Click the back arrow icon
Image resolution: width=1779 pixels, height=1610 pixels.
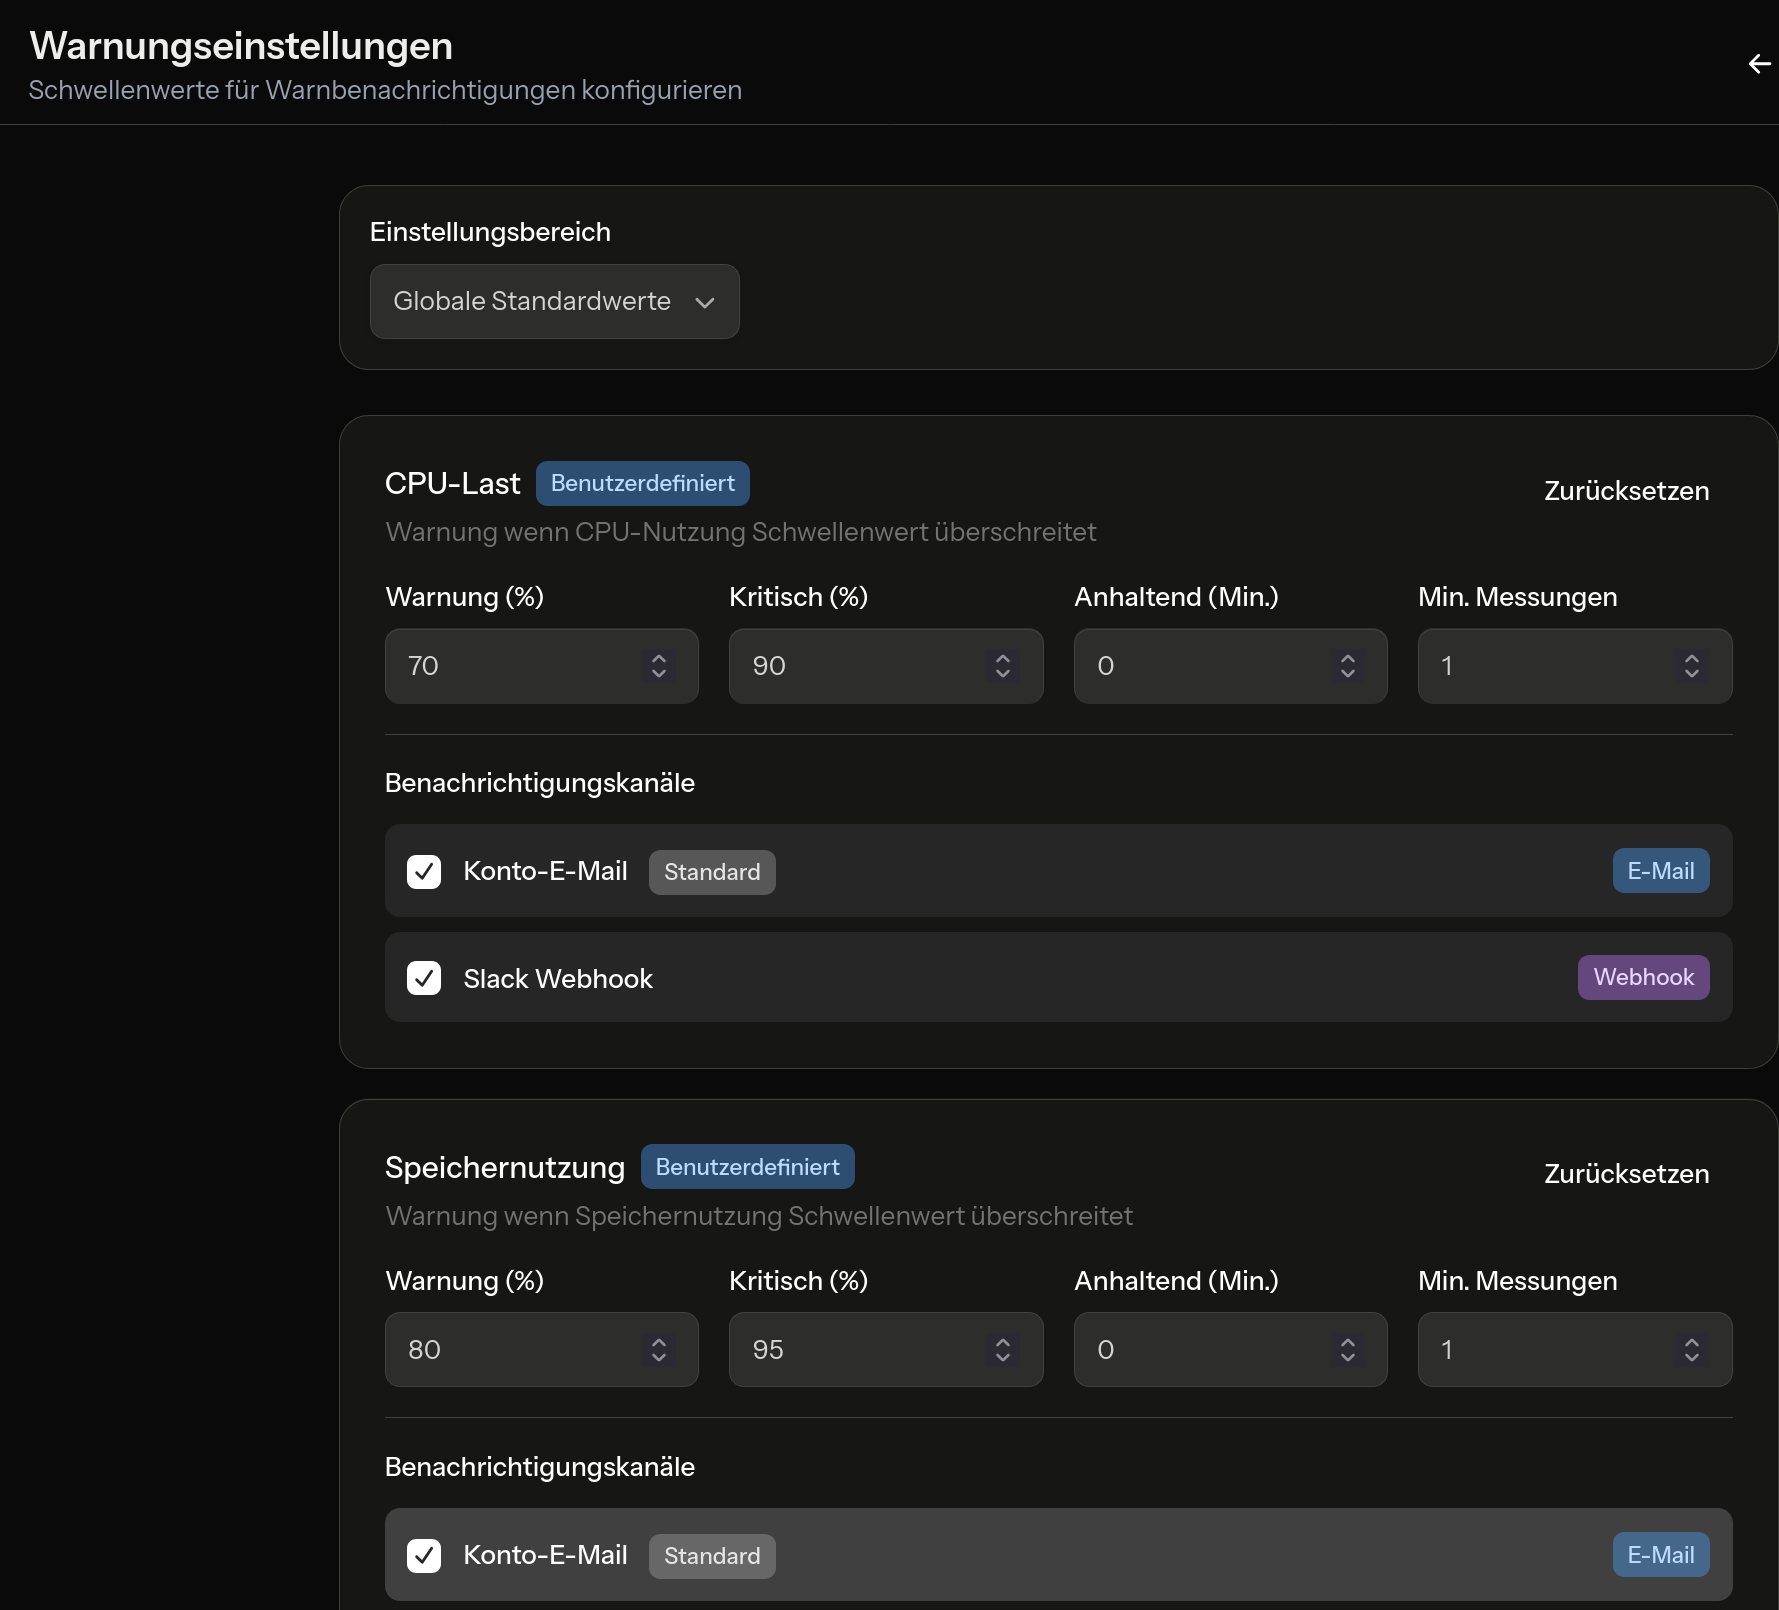pos(1759,64)
